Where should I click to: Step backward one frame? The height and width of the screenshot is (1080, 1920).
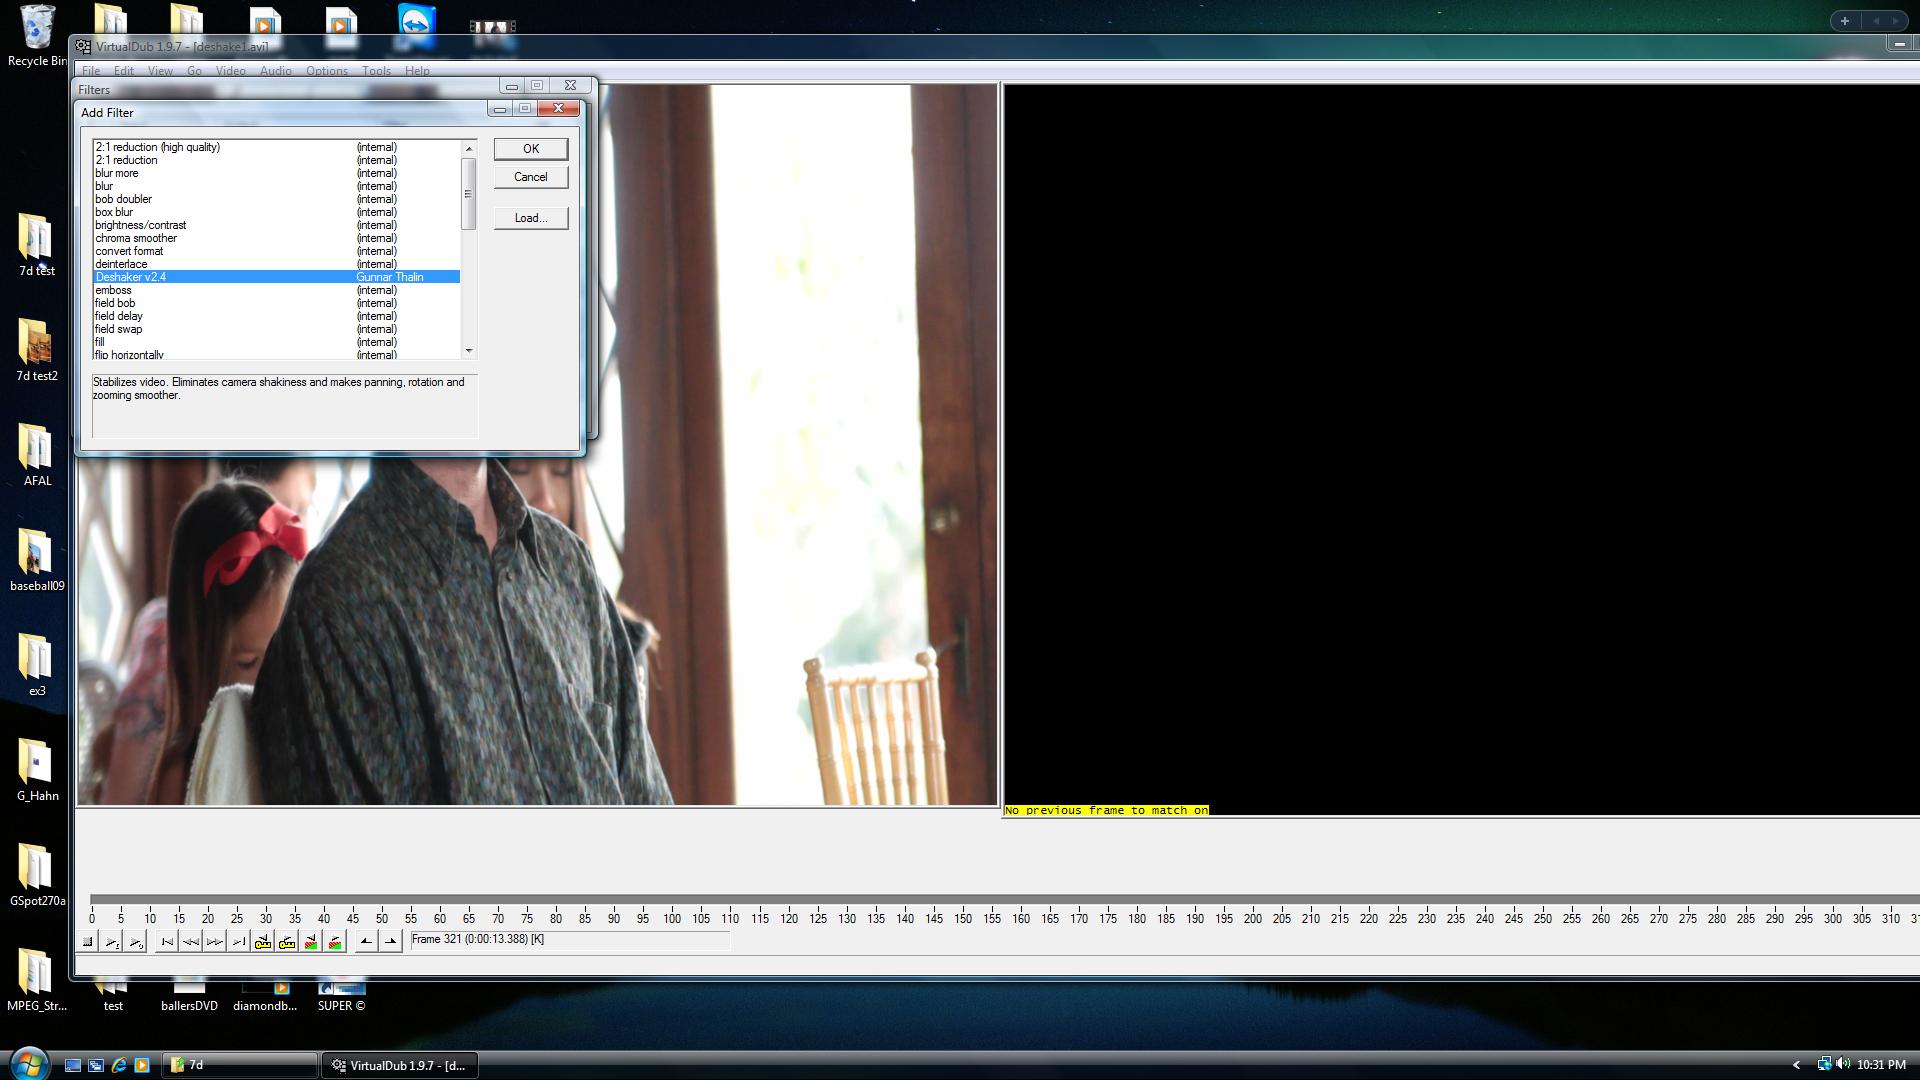[x=191, y=941]
